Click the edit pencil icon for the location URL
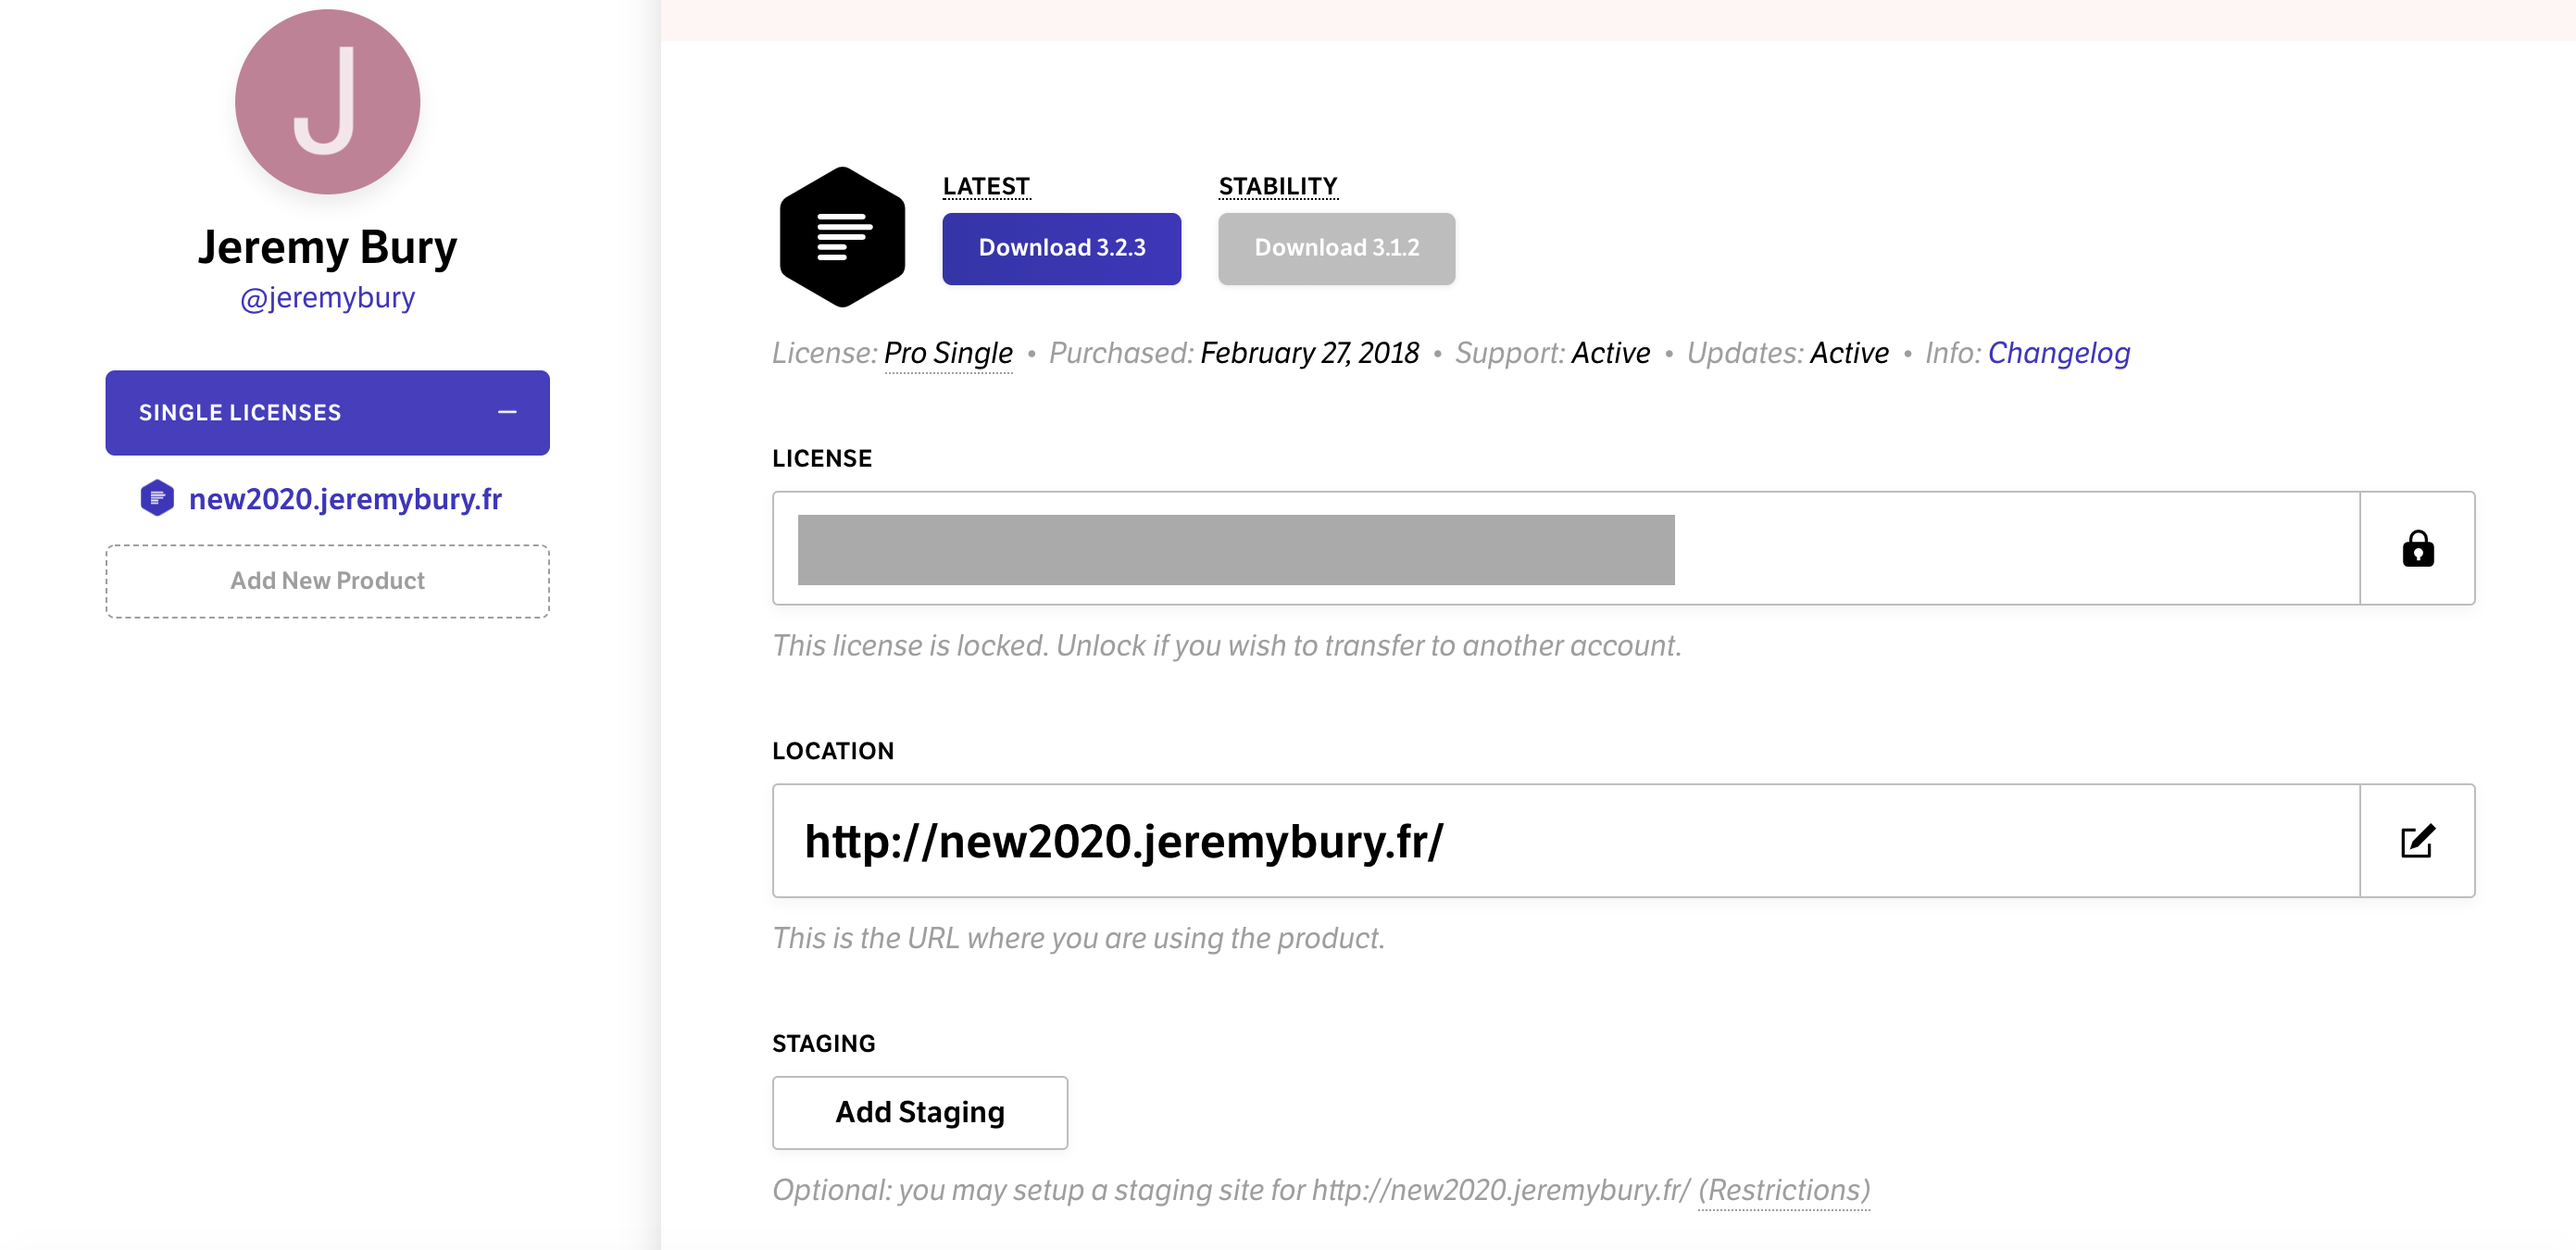Screen dimensions: 2576x1250 tap(2417, 841)
